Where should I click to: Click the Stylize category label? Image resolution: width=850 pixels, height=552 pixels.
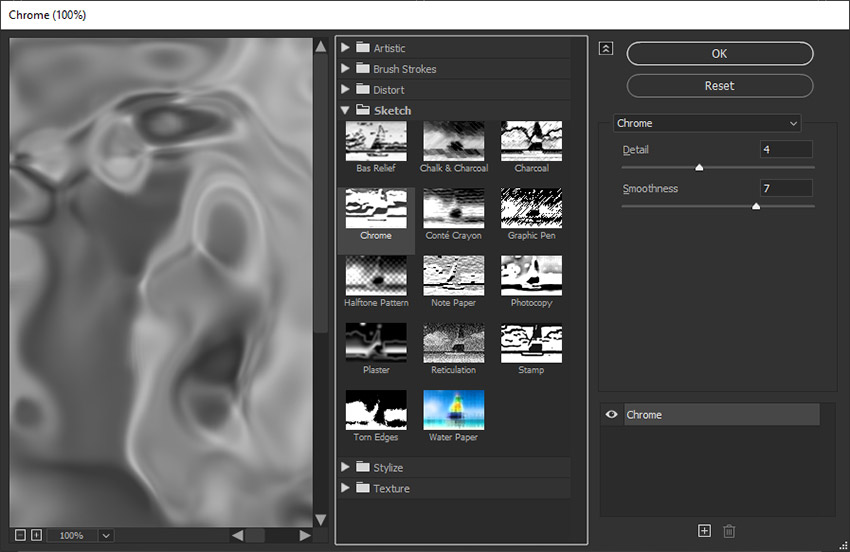[x=388, y=467]
